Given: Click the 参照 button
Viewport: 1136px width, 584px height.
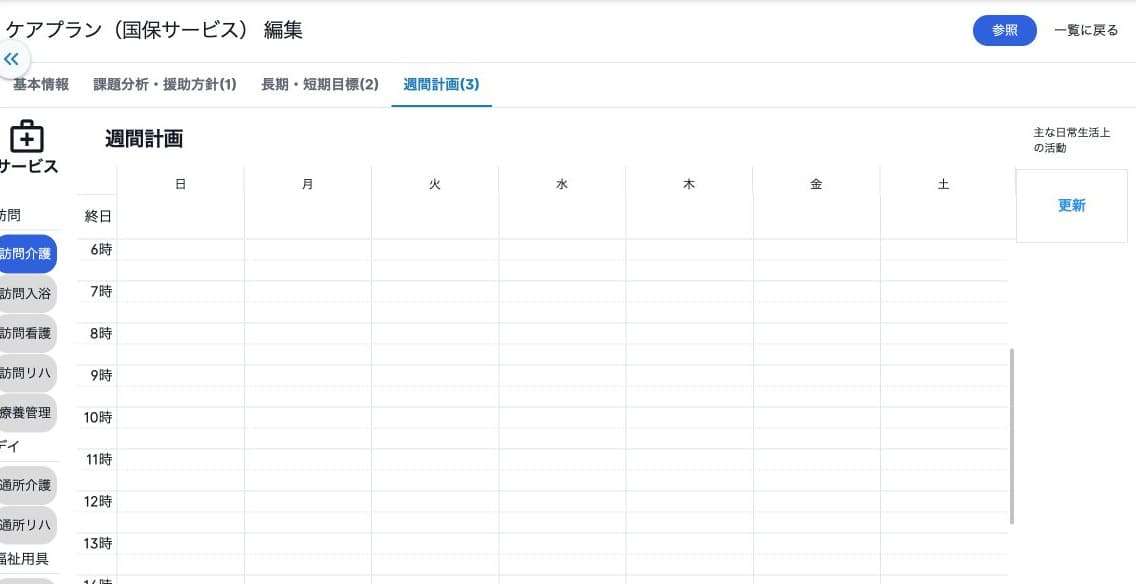Looking at the screenshot, I should point(1004,30).
